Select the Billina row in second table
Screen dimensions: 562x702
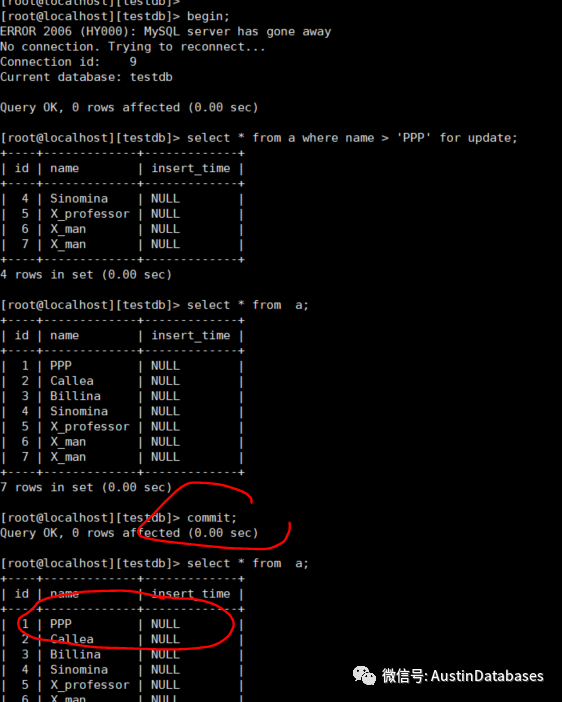point(122,396)
